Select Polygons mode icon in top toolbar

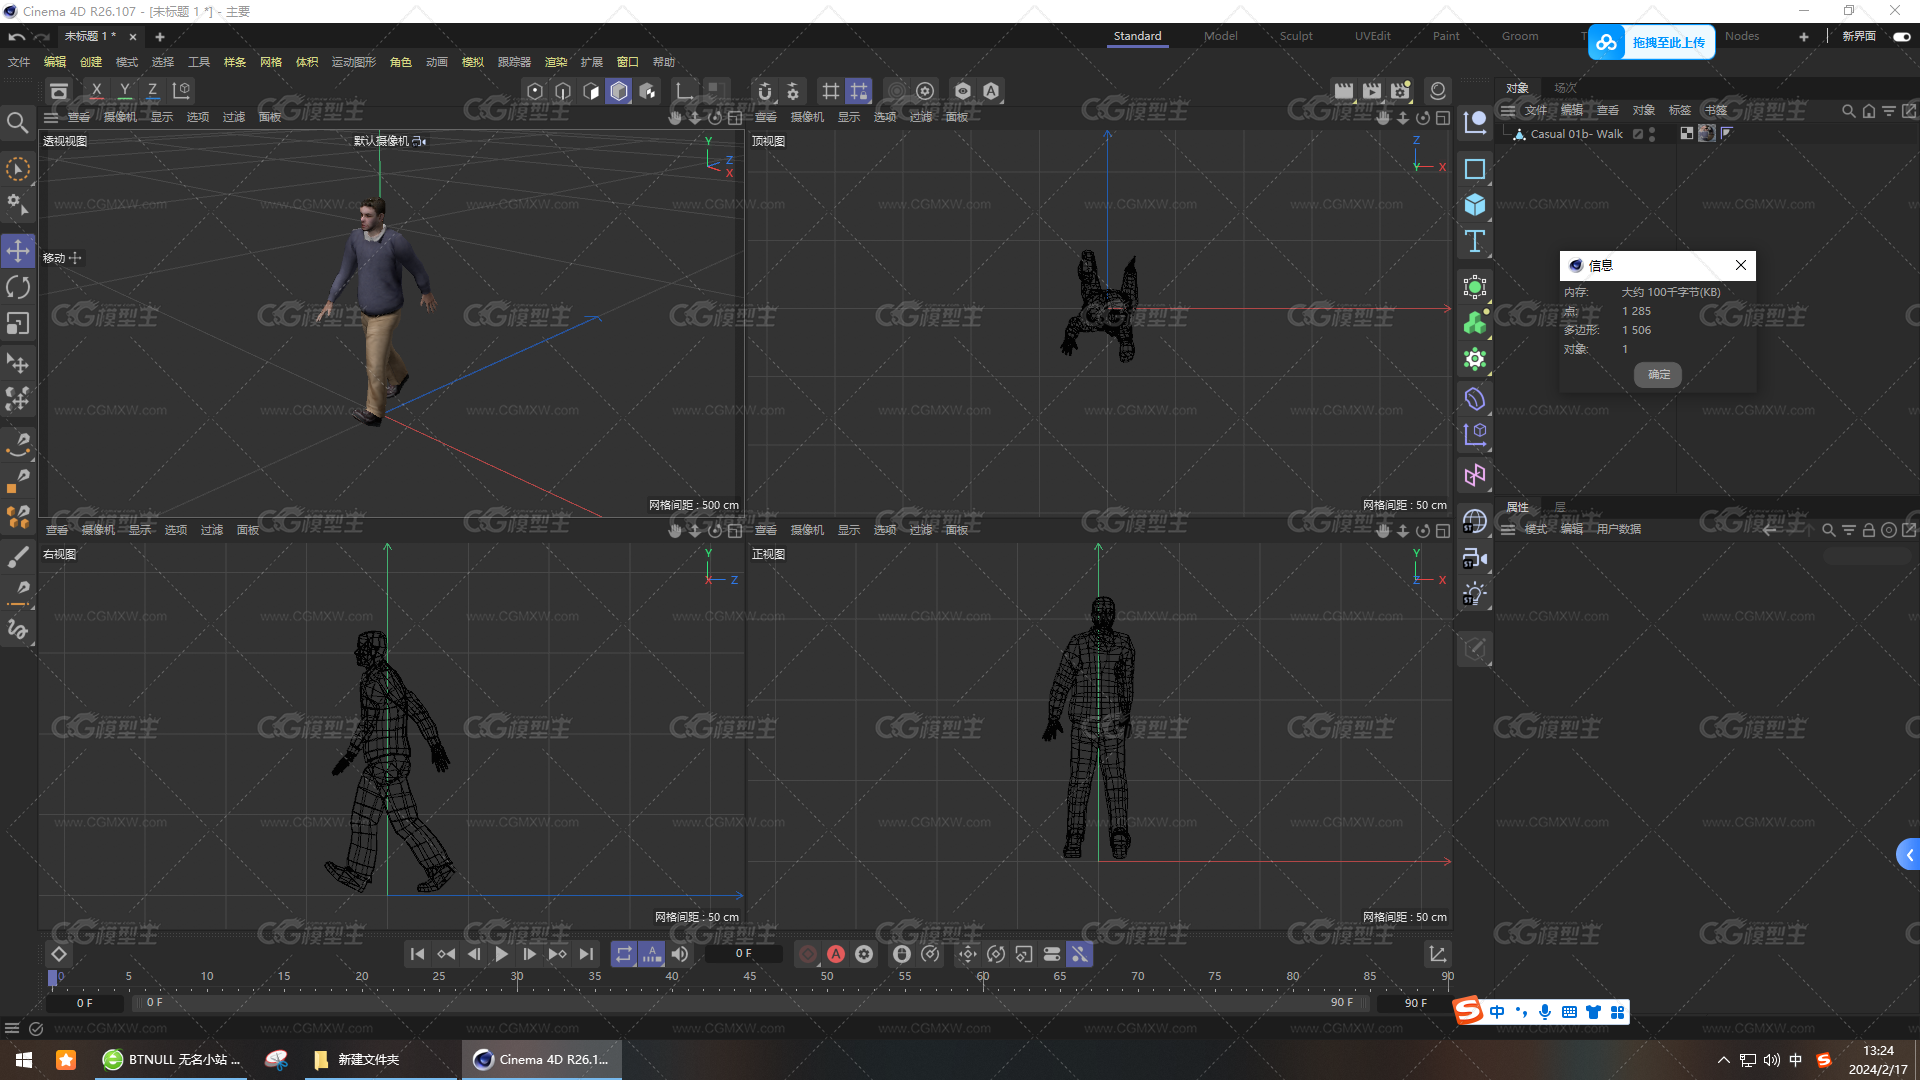pyautogui.click(x=591, y=91)
